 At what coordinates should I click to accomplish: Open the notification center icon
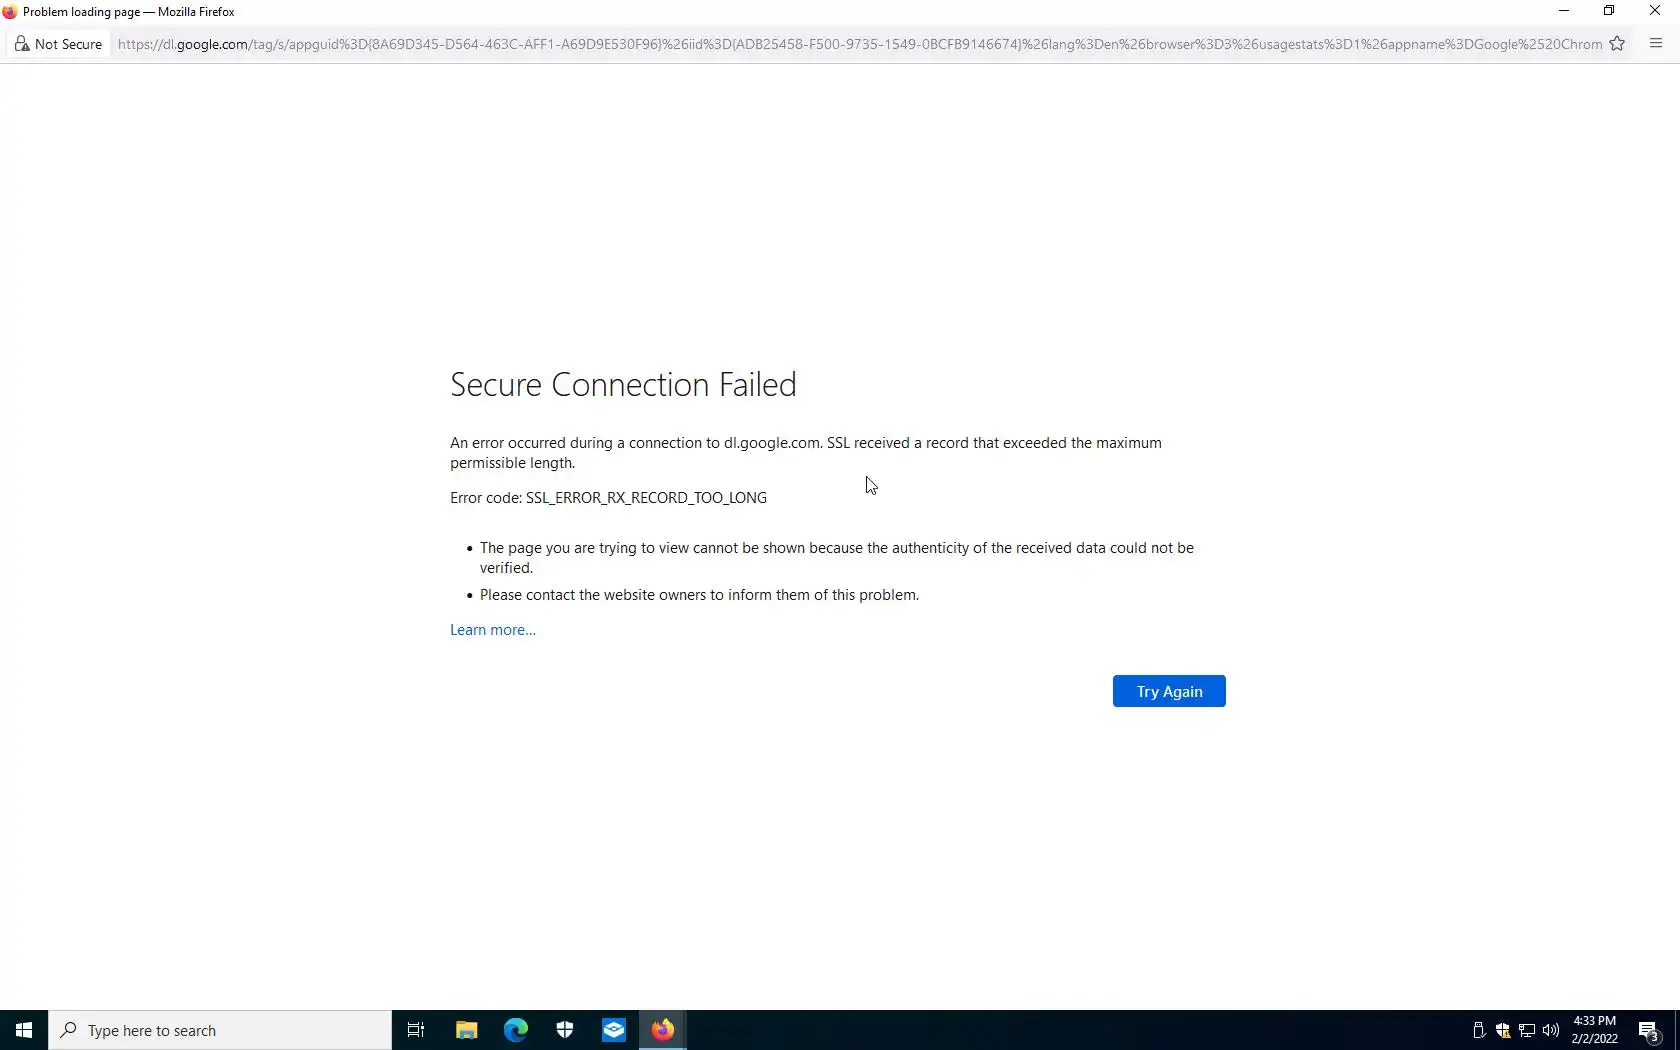point(1649,1031)
